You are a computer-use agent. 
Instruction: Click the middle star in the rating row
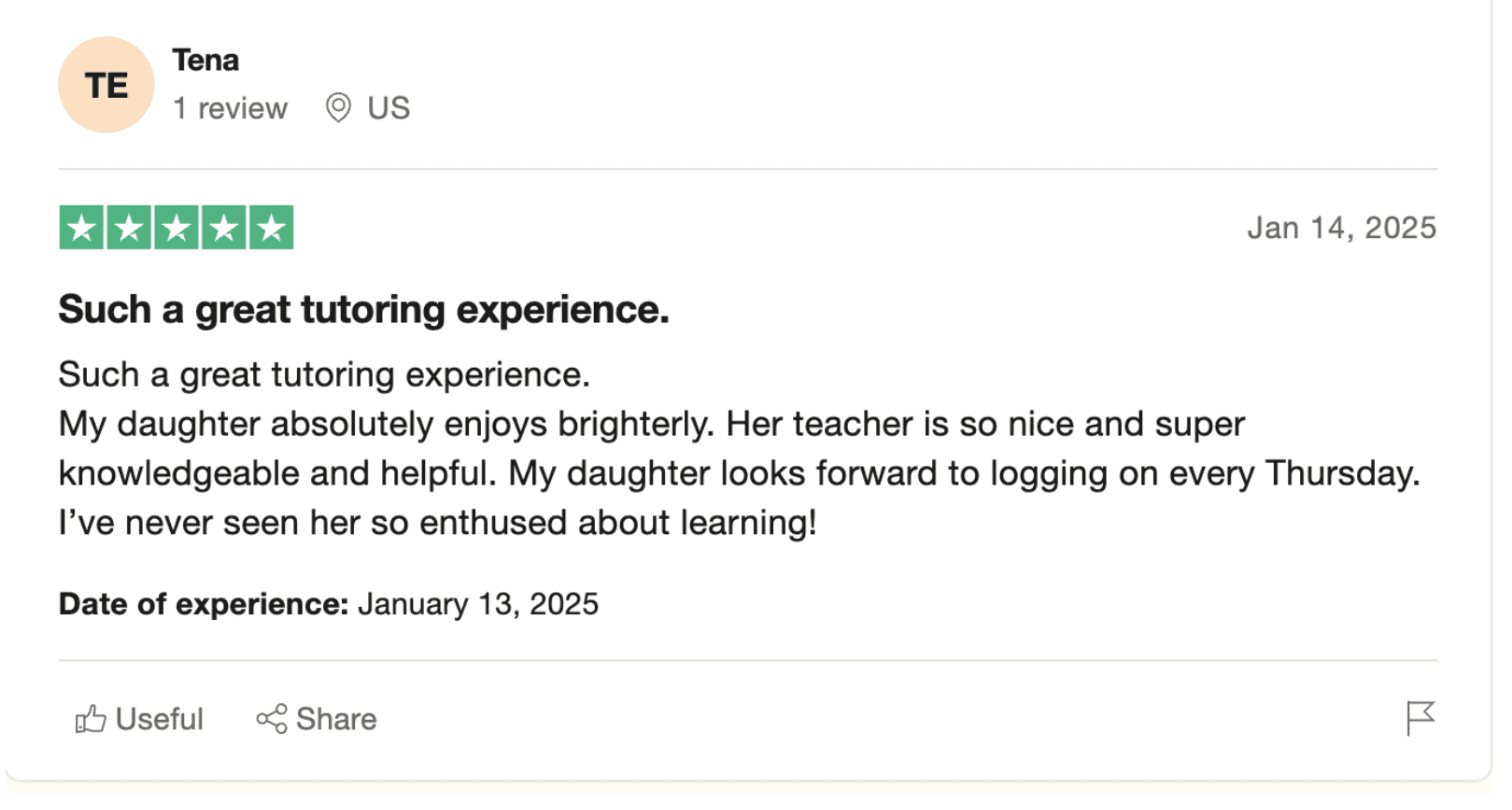tap(176, 227)
